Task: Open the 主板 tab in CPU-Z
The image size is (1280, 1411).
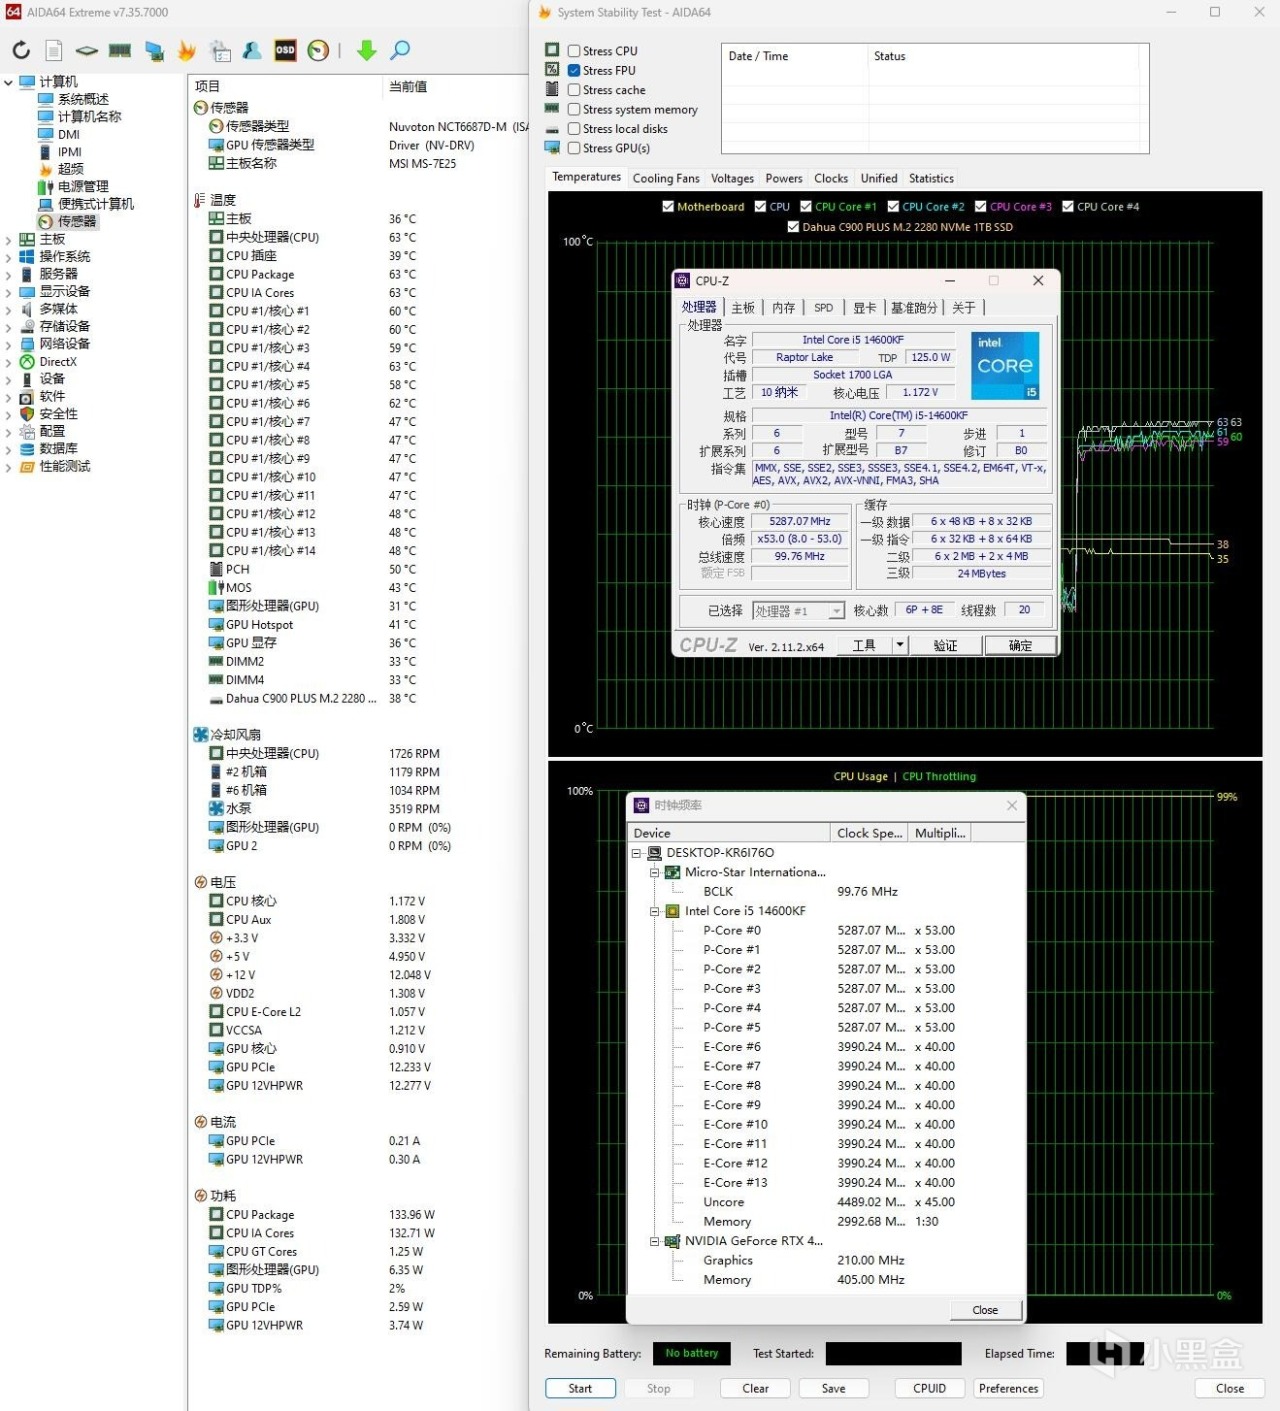Action: click(743, 308)
